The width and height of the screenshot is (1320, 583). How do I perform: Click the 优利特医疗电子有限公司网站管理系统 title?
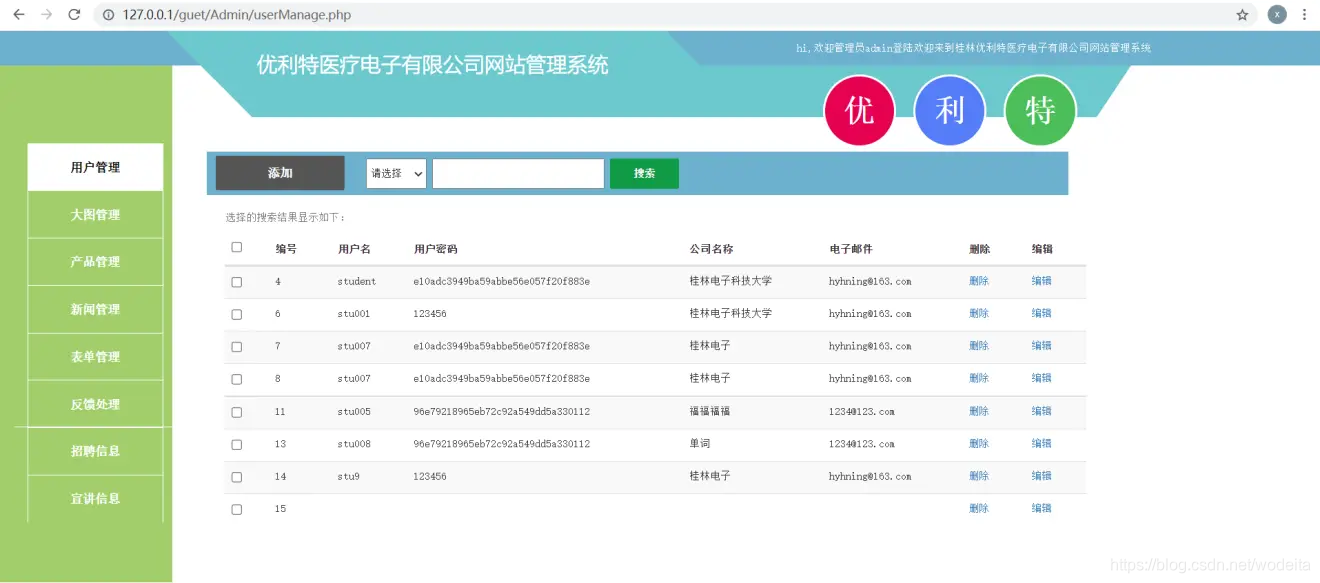432,65
